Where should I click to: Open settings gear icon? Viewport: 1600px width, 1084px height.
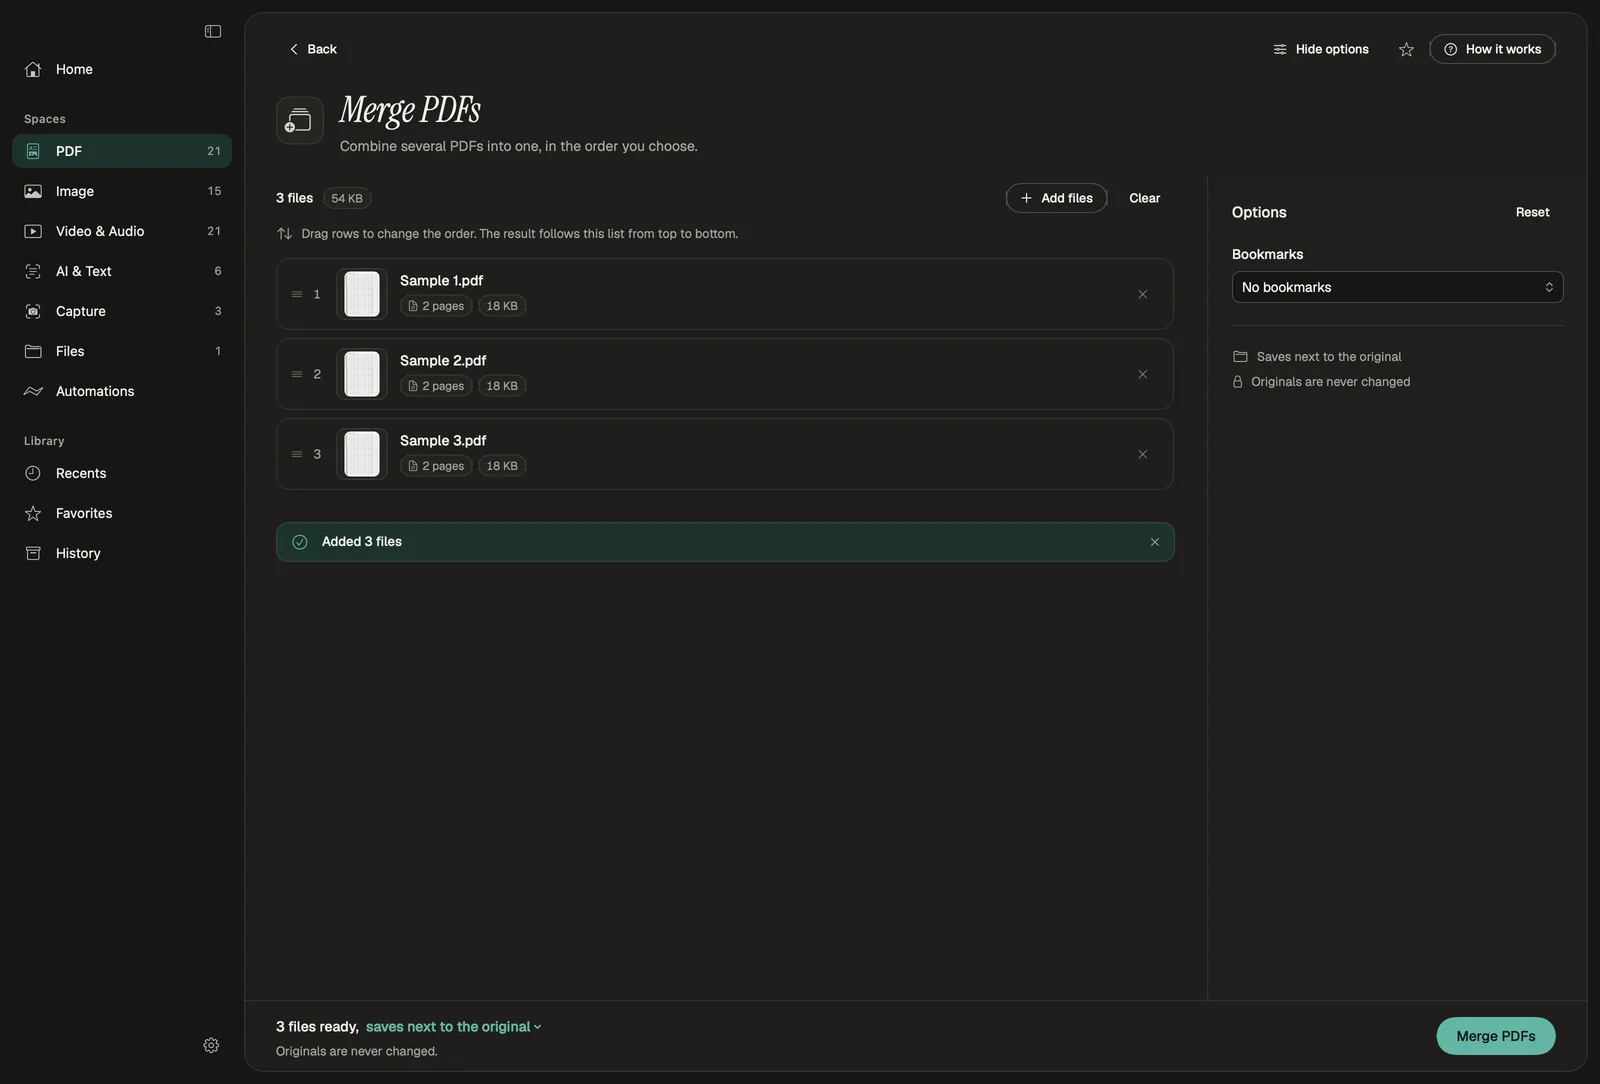pos(211,1045)
